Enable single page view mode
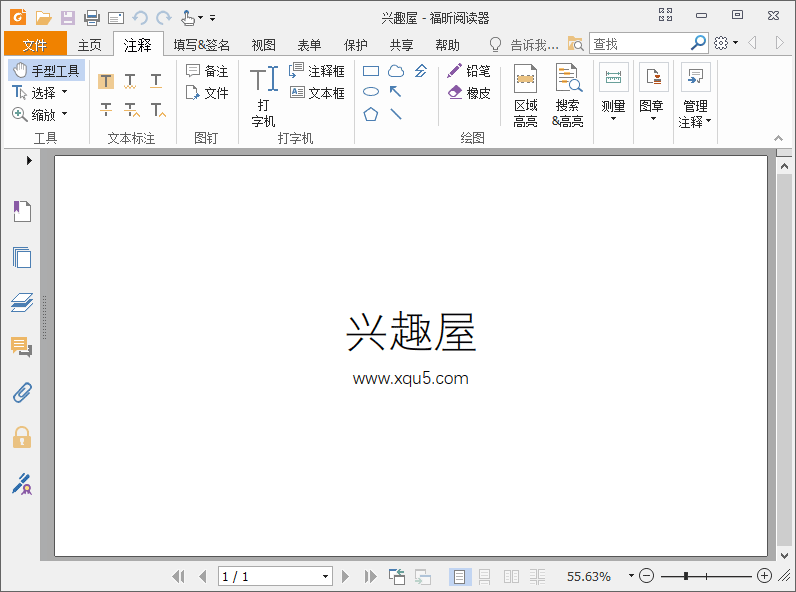The width and height of the screenshot is (796, 592). pyautogui.click(x=459, y=576)
